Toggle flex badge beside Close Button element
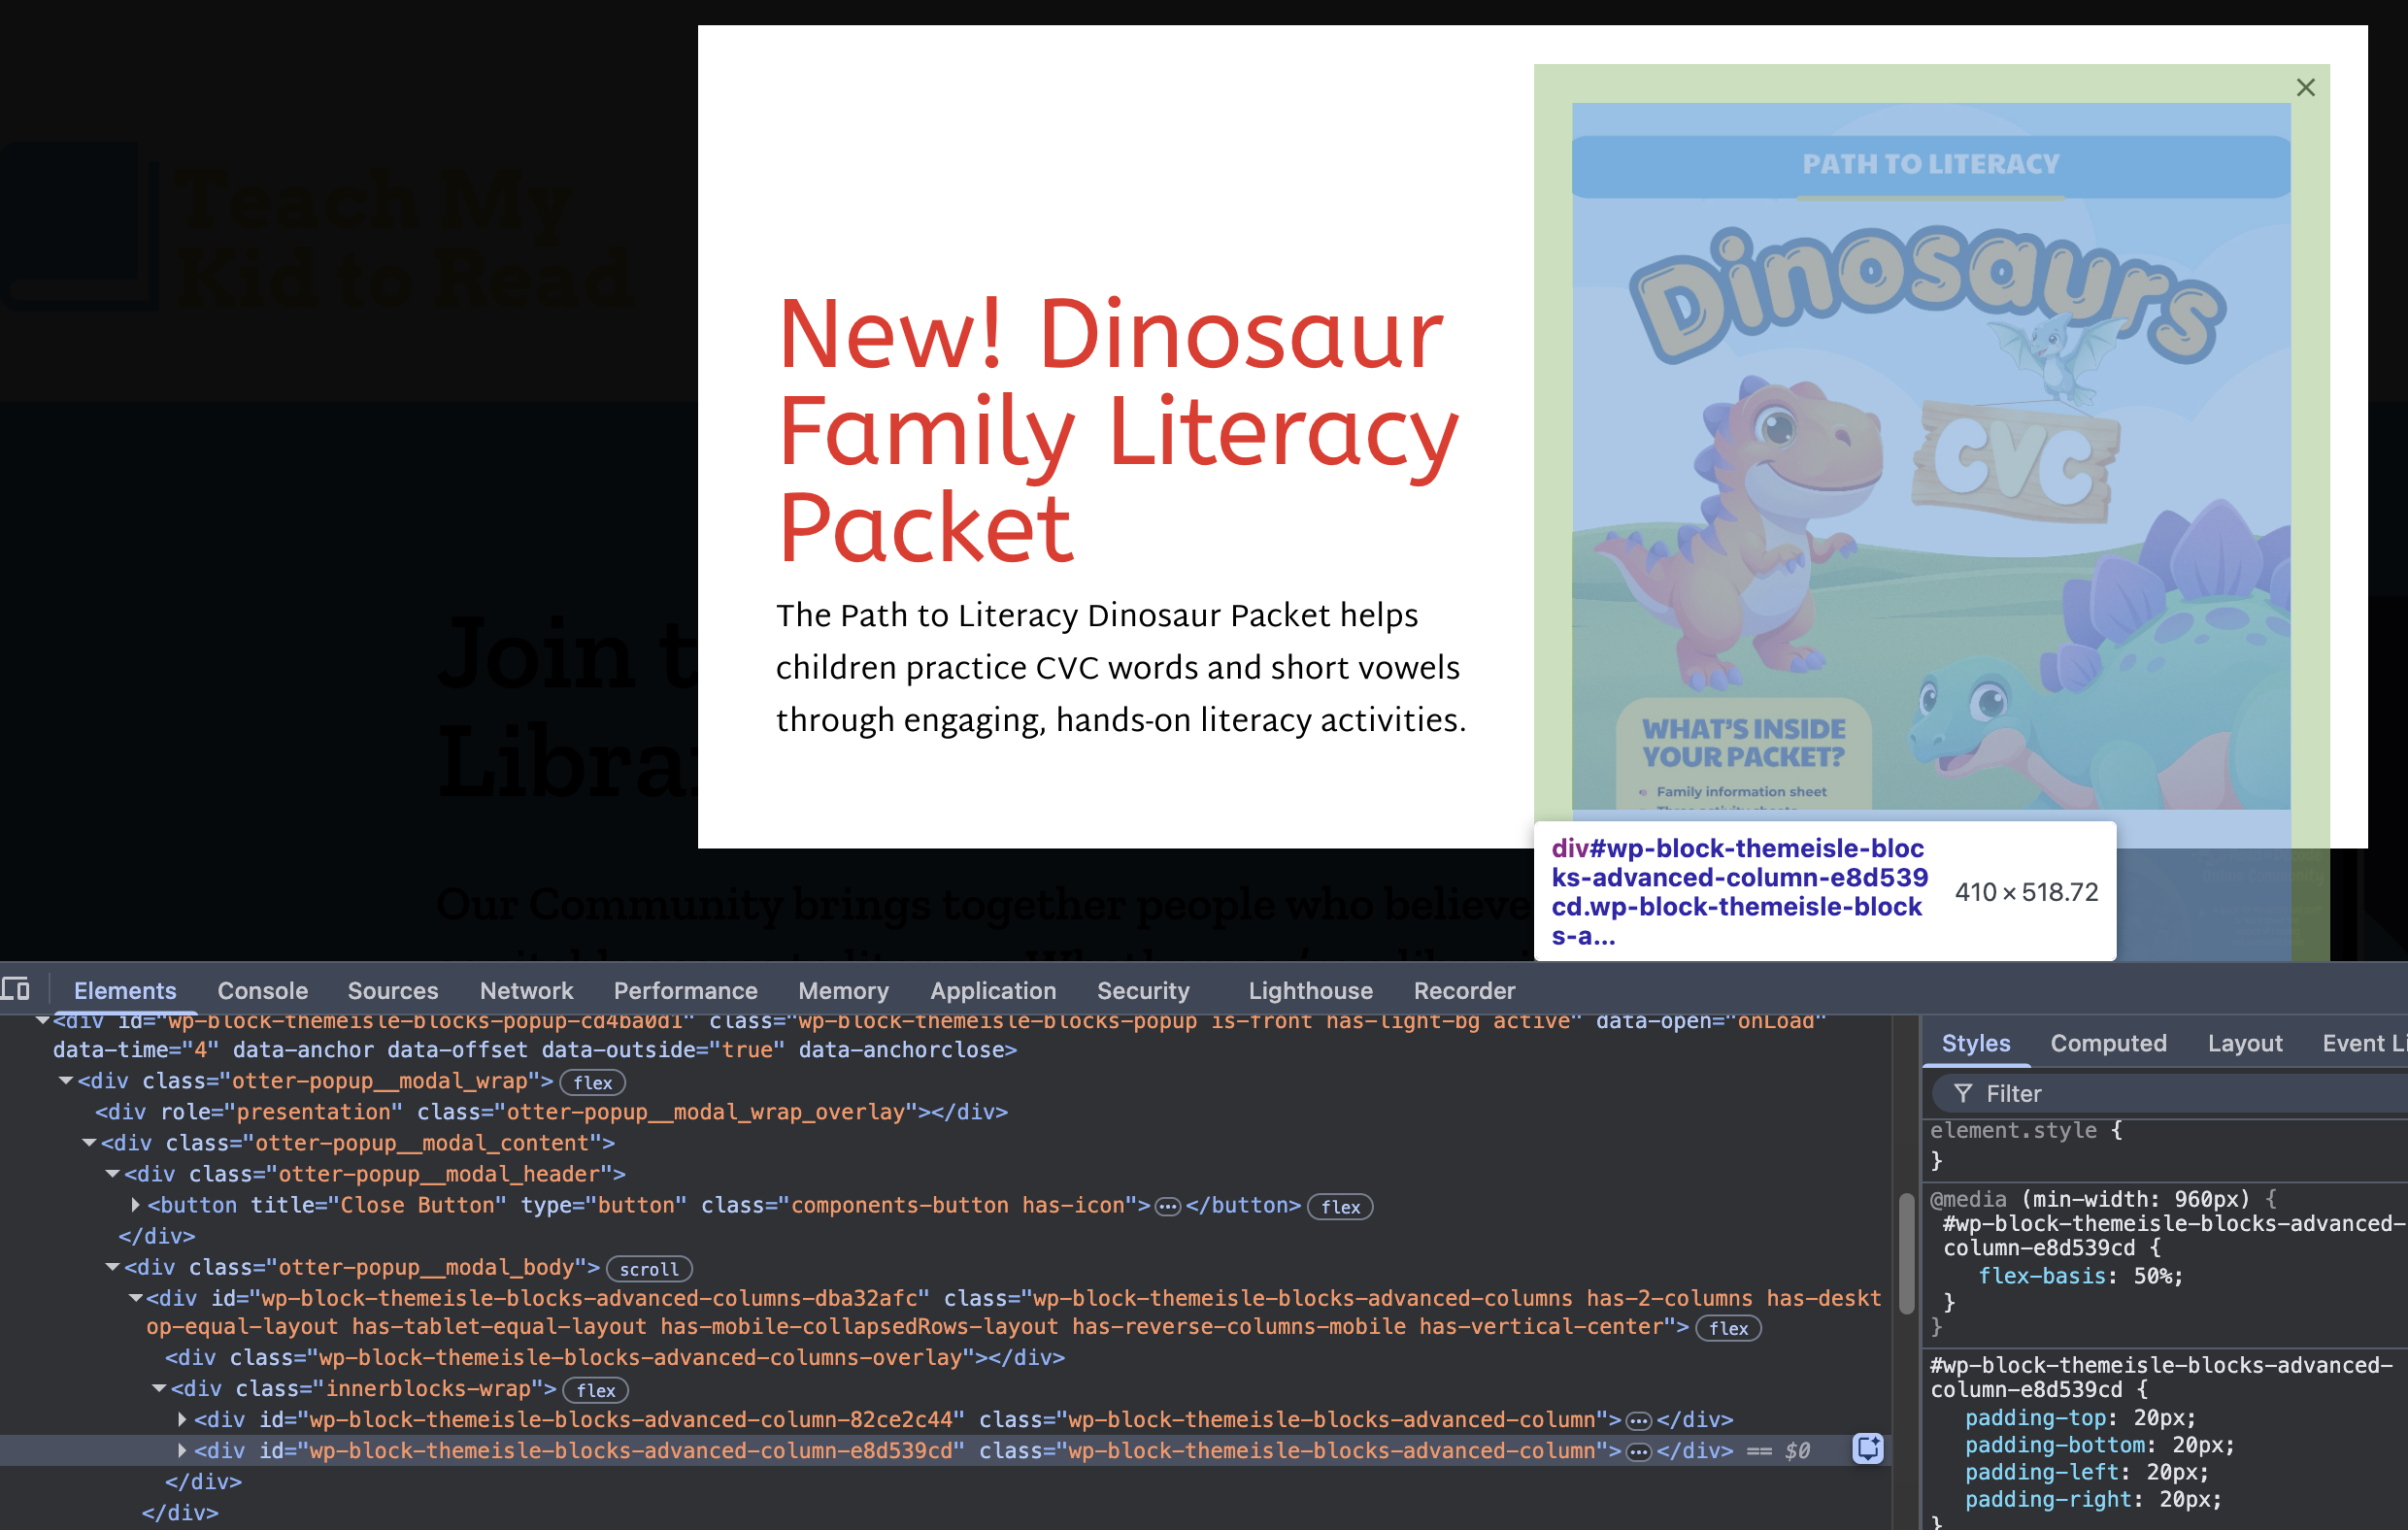The width and height of the screenshot is (2408, 1530). pos(1340,1207)
